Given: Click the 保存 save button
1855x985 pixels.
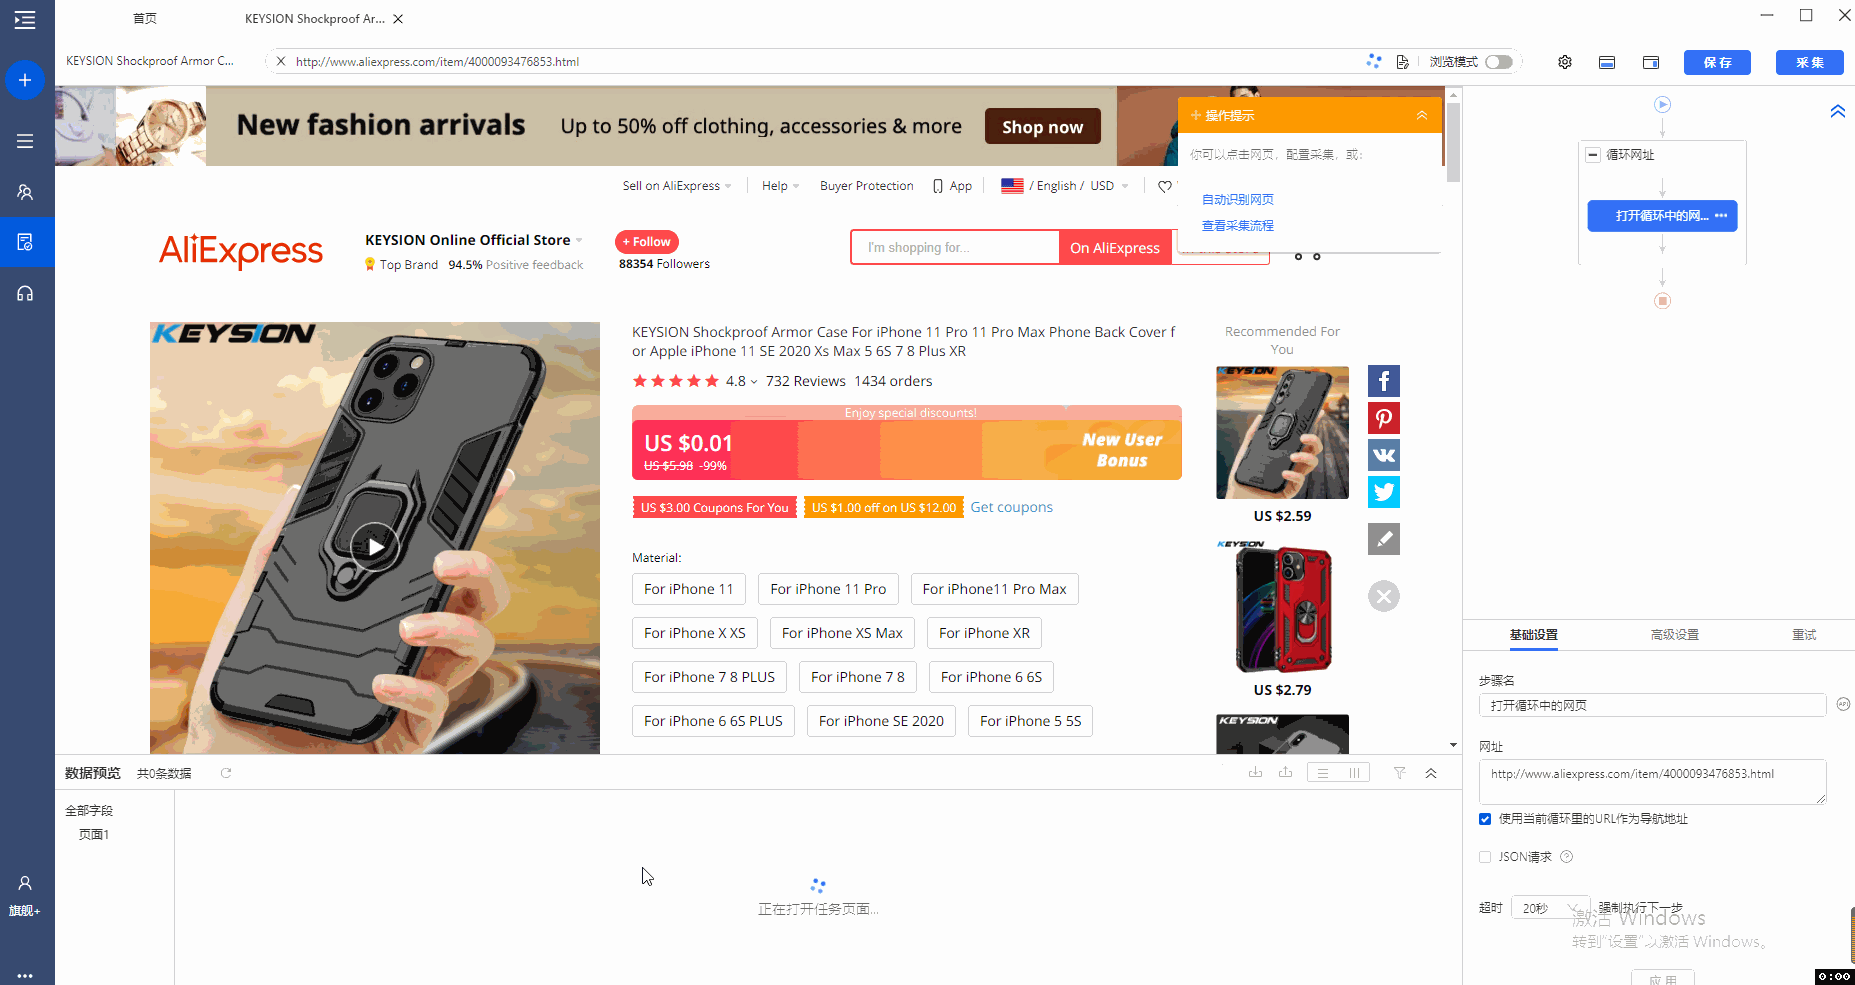Looking at the screenshot, I should pyautogui.click(x=1718, y=62).
